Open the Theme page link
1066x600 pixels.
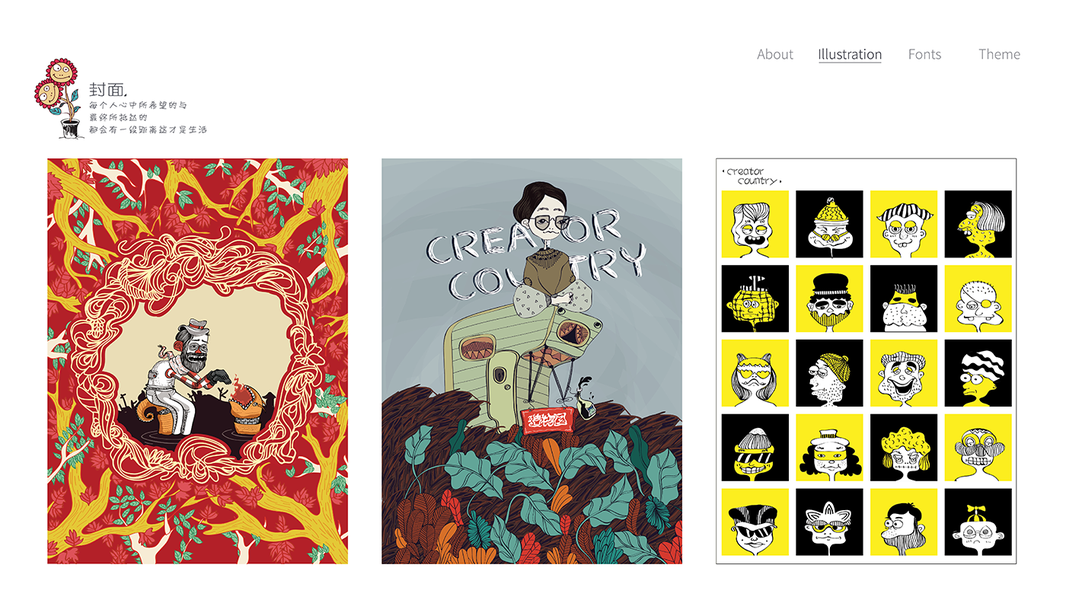click(x=999, y=54)
